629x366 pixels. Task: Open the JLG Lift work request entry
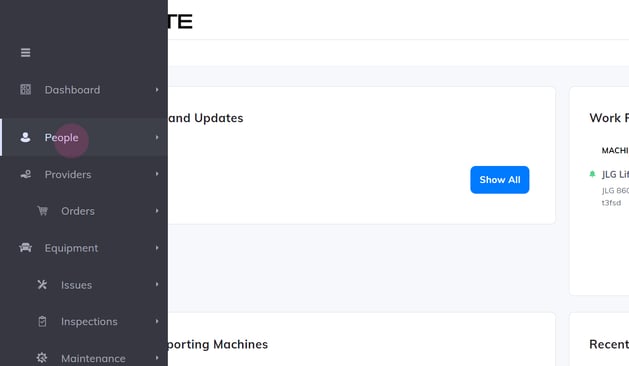615,174
